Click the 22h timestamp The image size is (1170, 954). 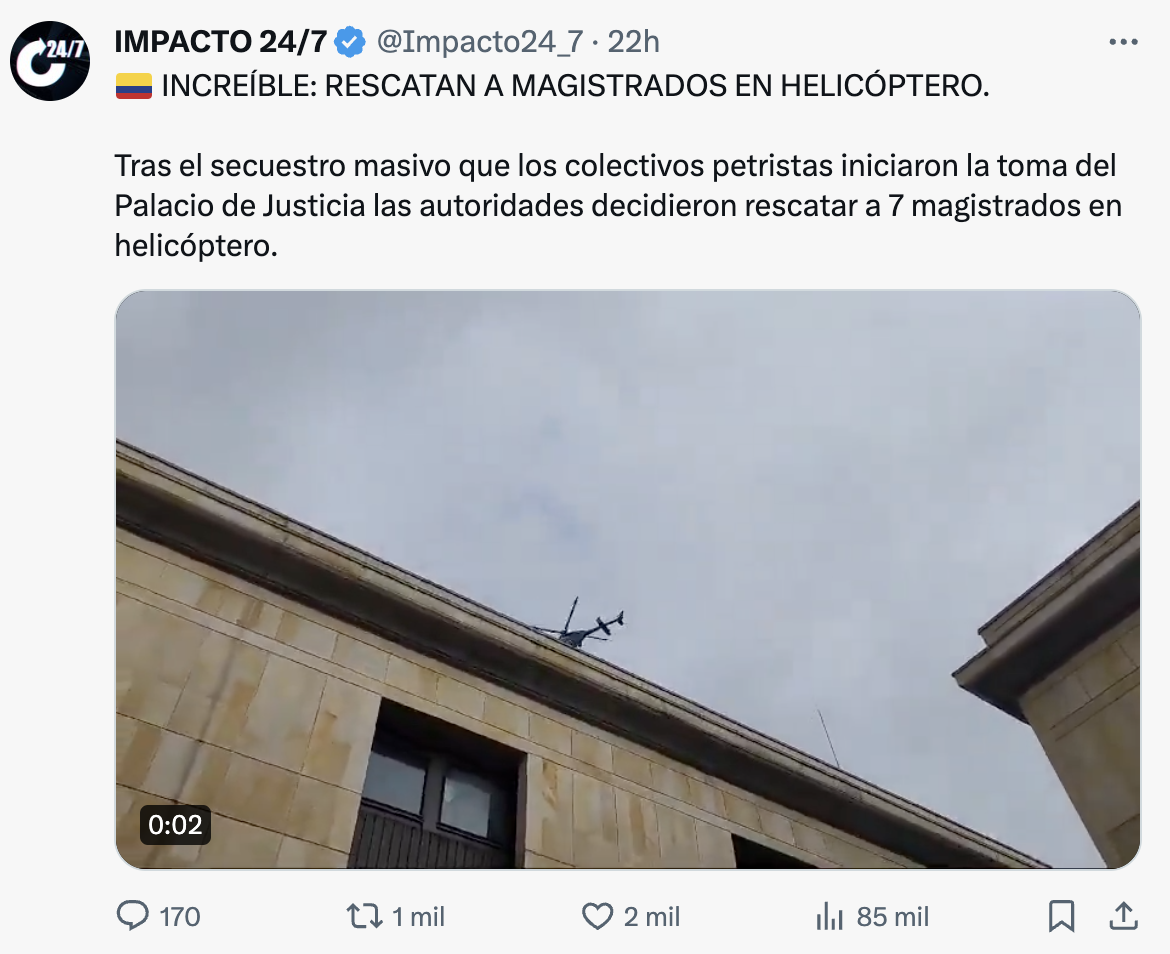pyautogui.click(x=634, y=42)
